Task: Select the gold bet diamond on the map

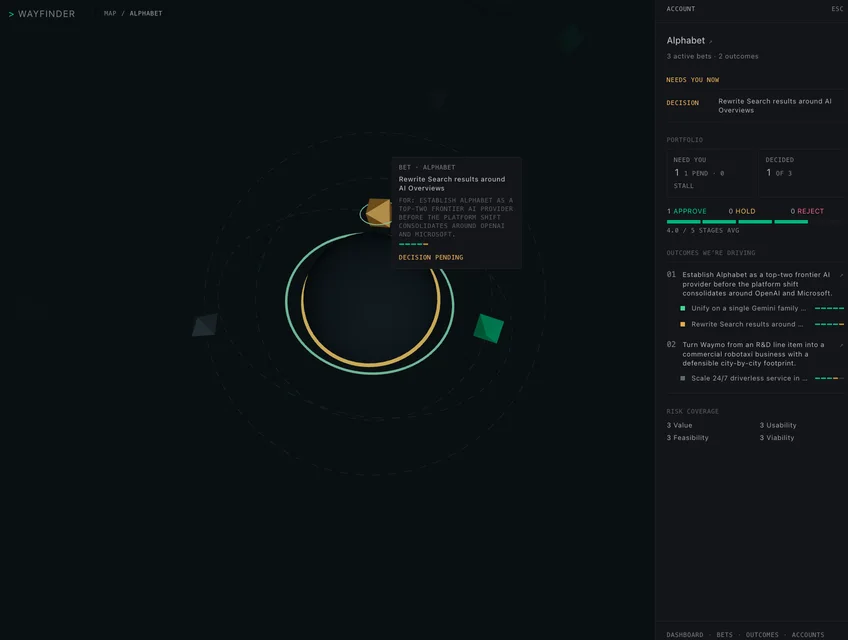Action: coord(379,212)
